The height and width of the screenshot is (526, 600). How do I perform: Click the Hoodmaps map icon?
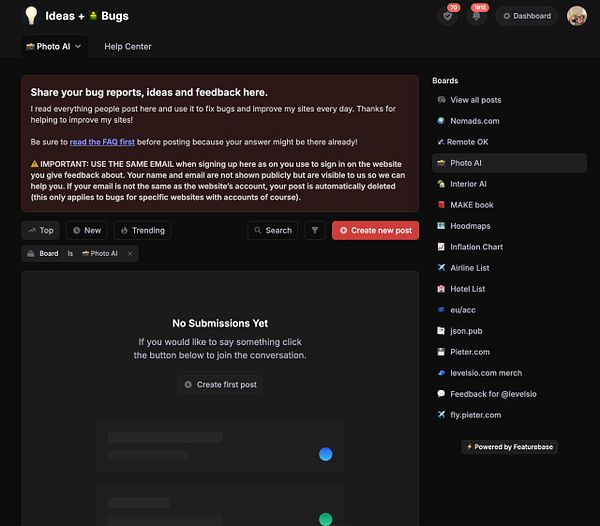(441, 226)
